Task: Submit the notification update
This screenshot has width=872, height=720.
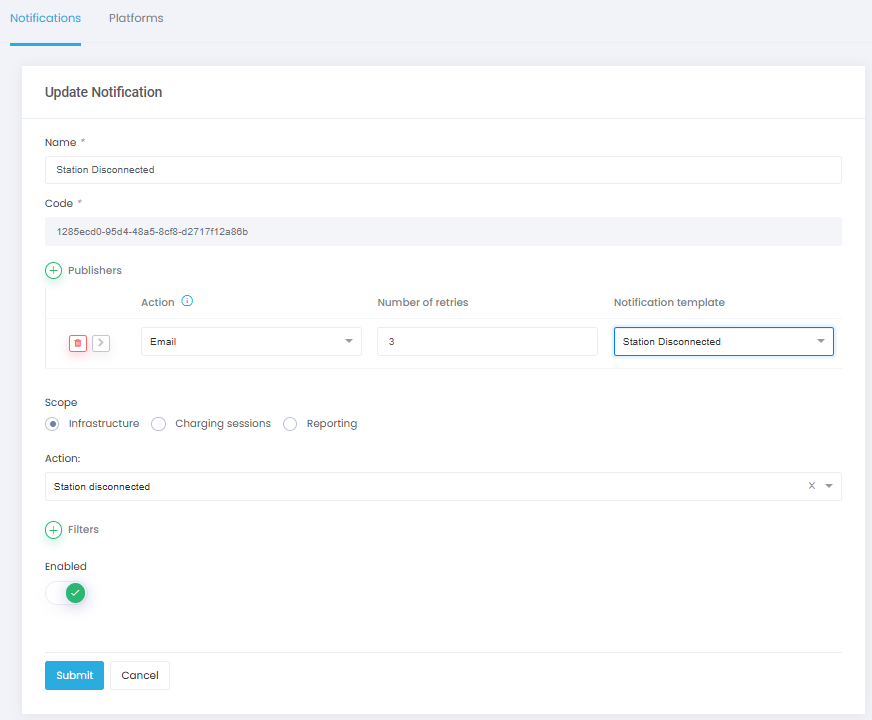Action: point(74,675)
